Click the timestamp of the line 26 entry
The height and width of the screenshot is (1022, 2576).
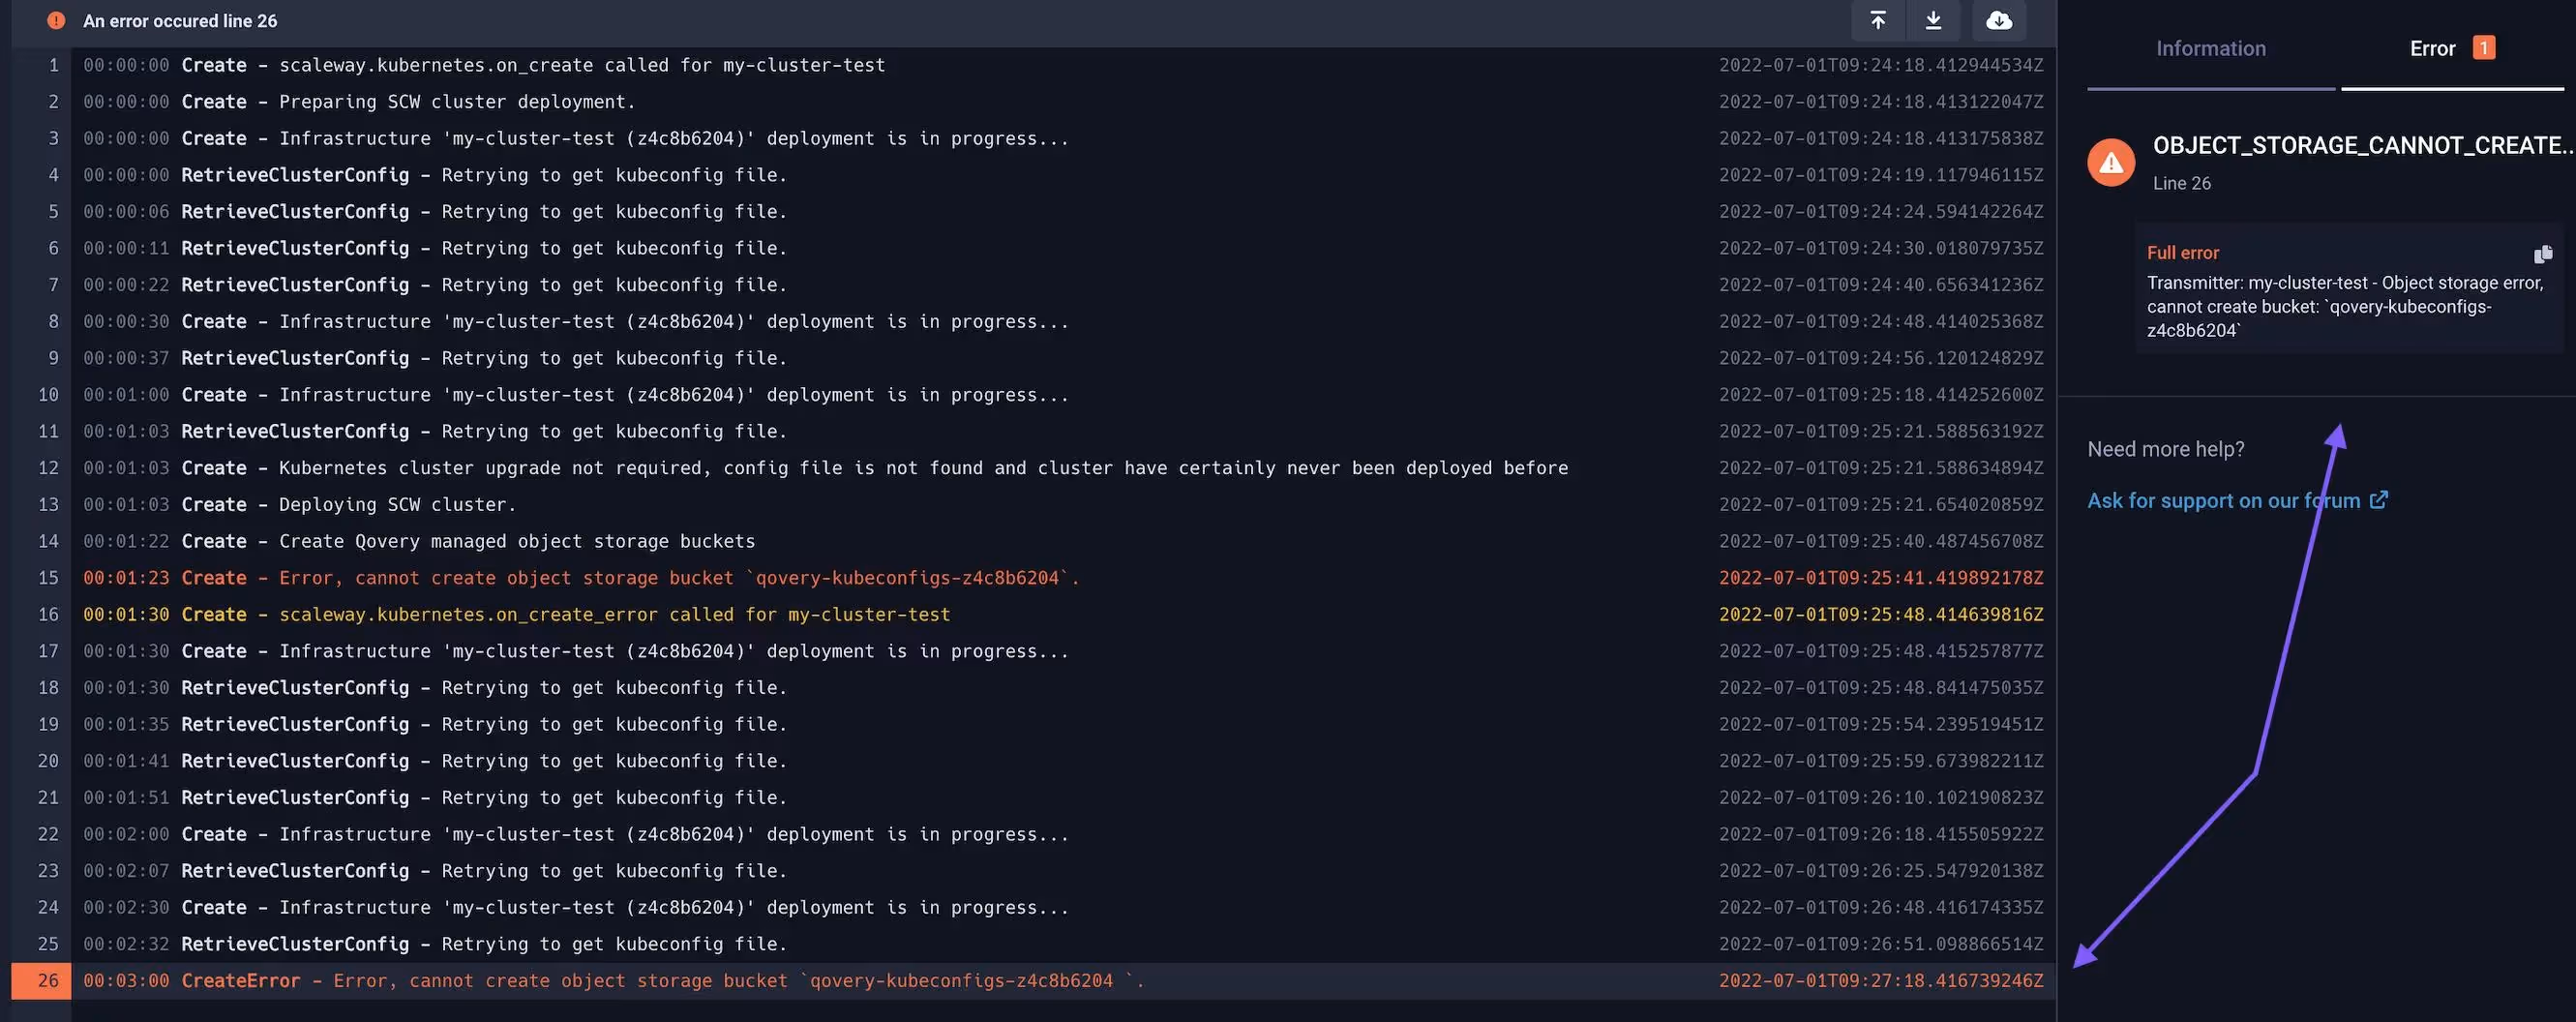pyautogui.click(x=1880, y=980)
